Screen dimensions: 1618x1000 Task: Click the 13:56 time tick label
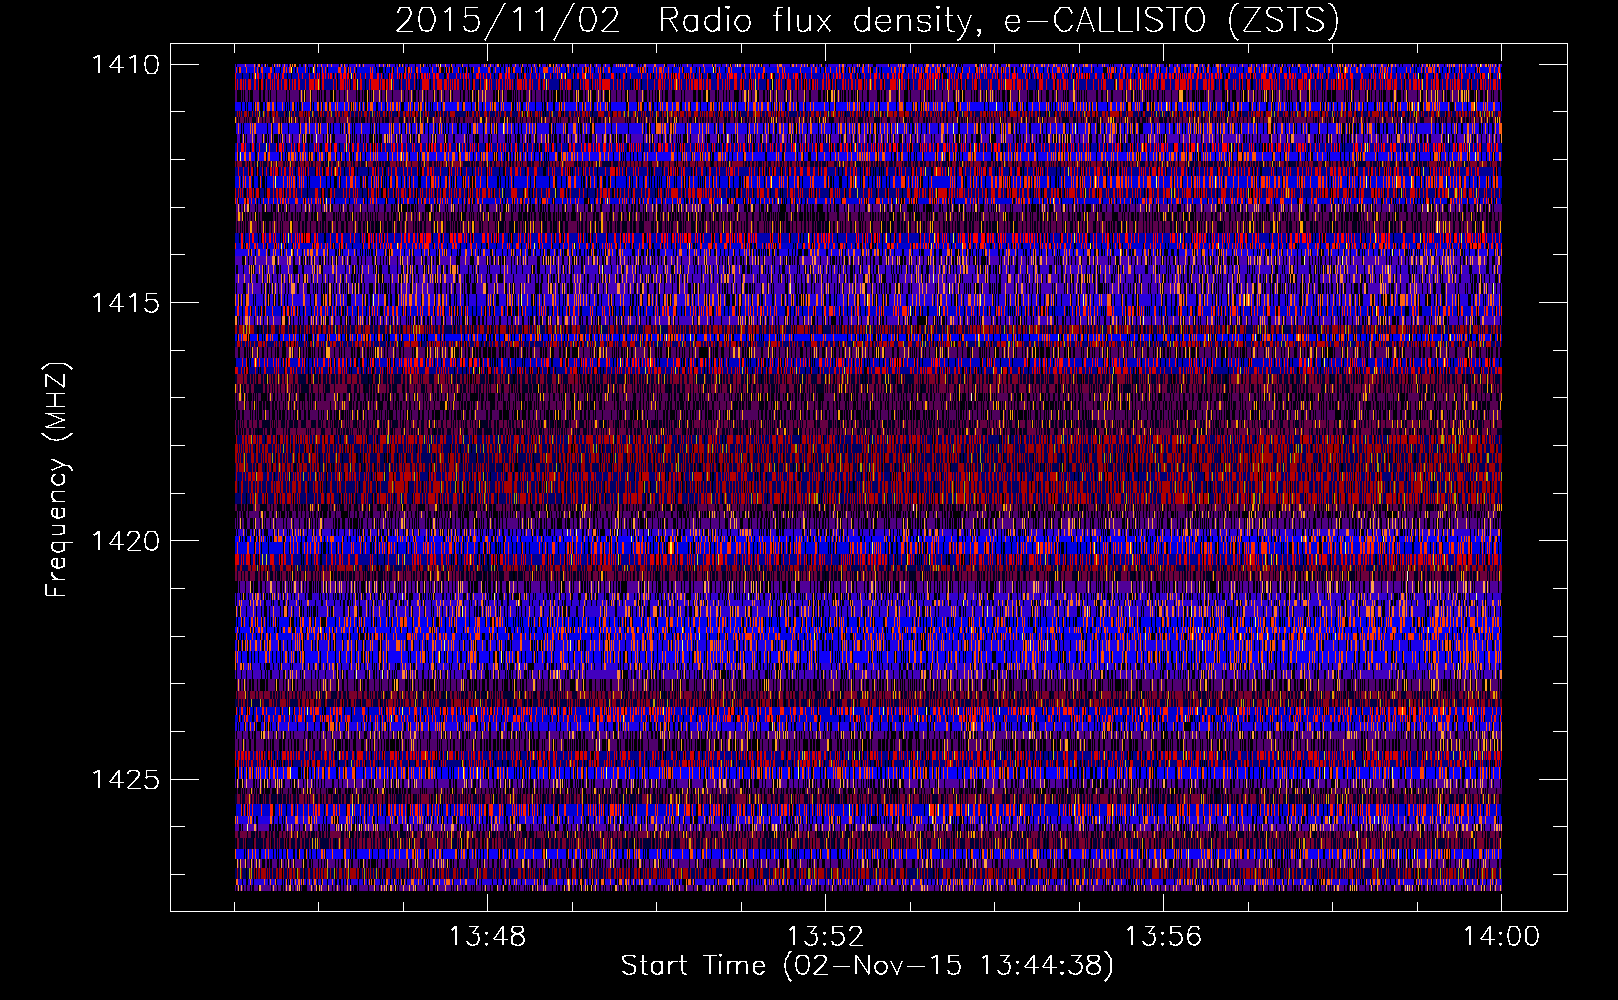pyautogui.click(x=1163, y=937)
